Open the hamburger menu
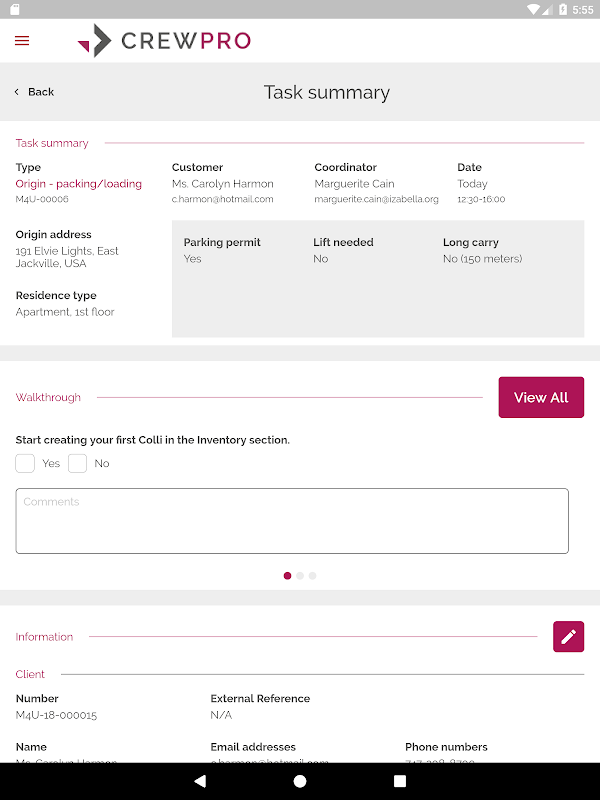The width and height of the screenshot is (600, 800). 22,41
